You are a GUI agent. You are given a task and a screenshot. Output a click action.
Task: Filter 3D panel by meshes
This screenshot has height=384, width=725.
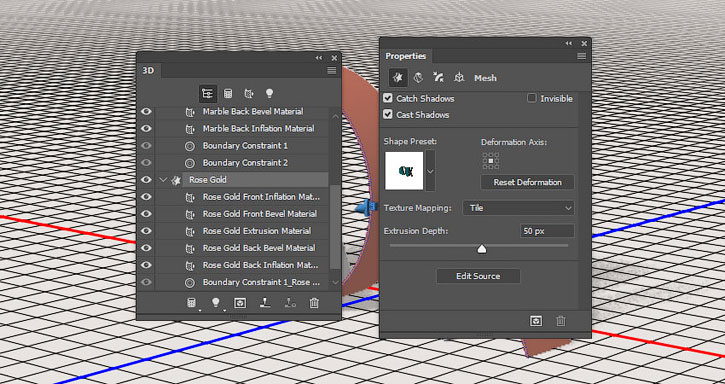[228, 94]
